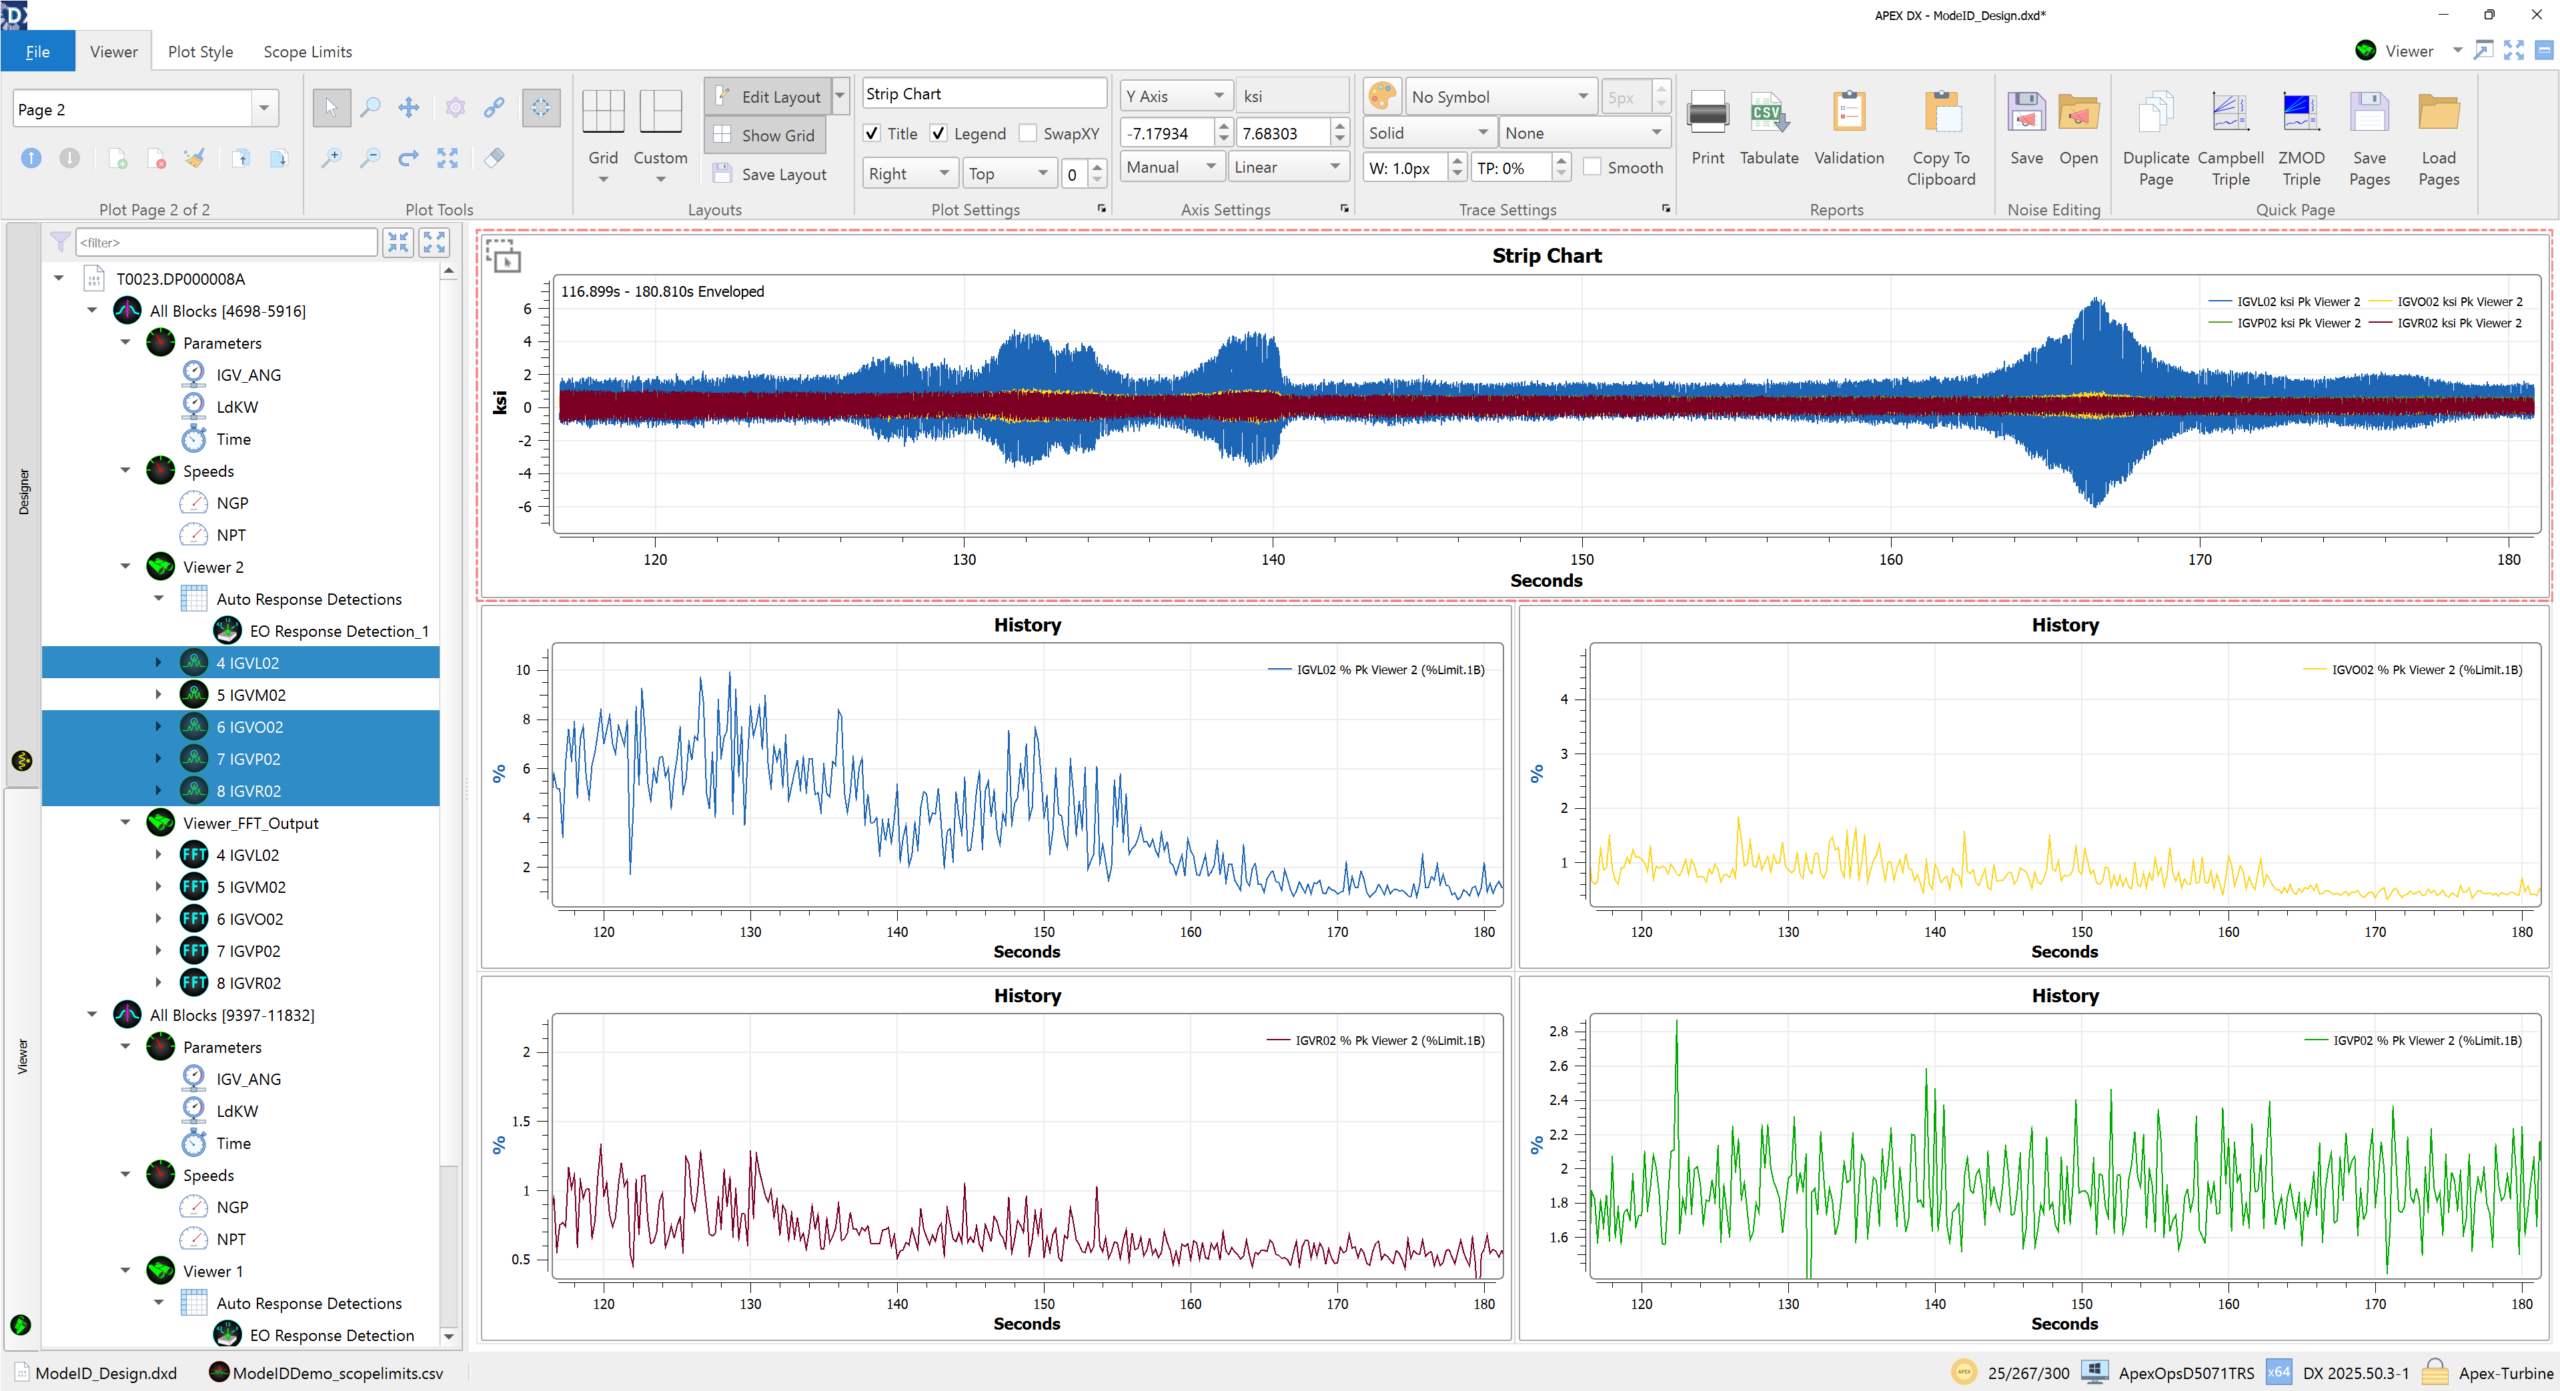Open the No Symbol dropdown

pyautogui.click(x=1582, y=97)
